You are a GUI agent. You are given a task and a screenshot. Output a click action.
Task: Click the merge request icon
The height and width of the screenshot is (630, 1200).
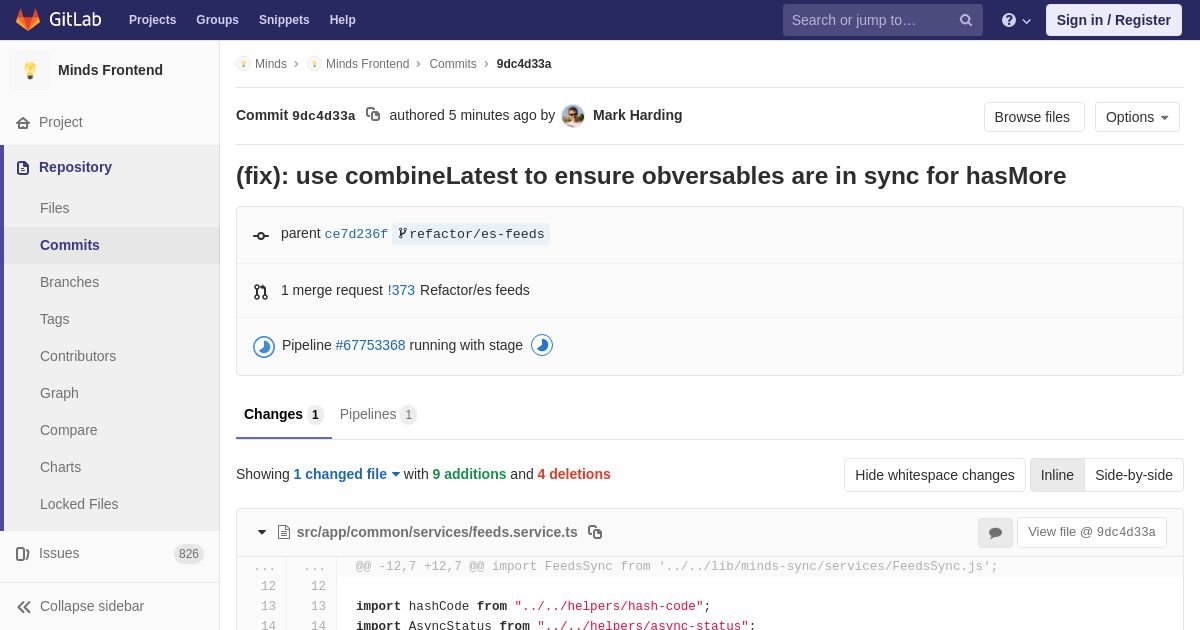point(261,292)
